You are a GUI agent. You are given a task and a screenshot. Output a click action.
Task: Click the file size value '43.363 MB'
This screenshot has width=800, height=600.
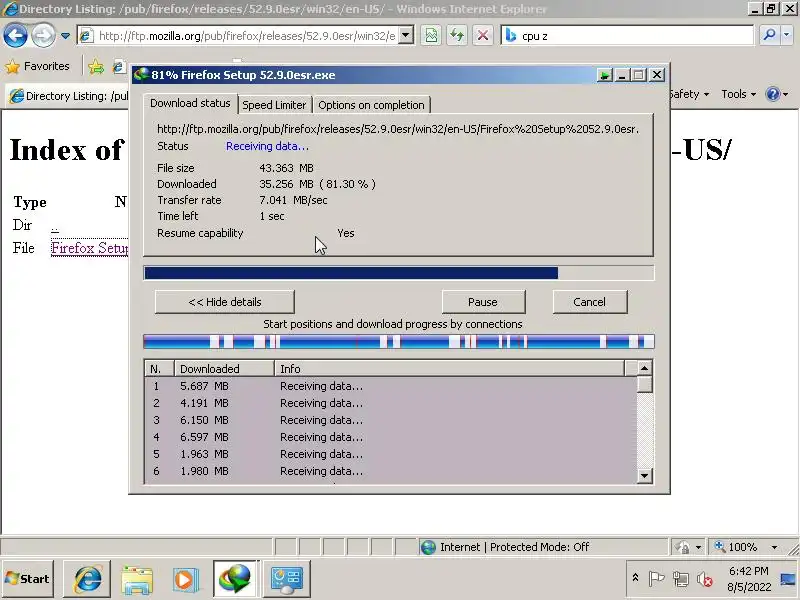coord(286,168)
